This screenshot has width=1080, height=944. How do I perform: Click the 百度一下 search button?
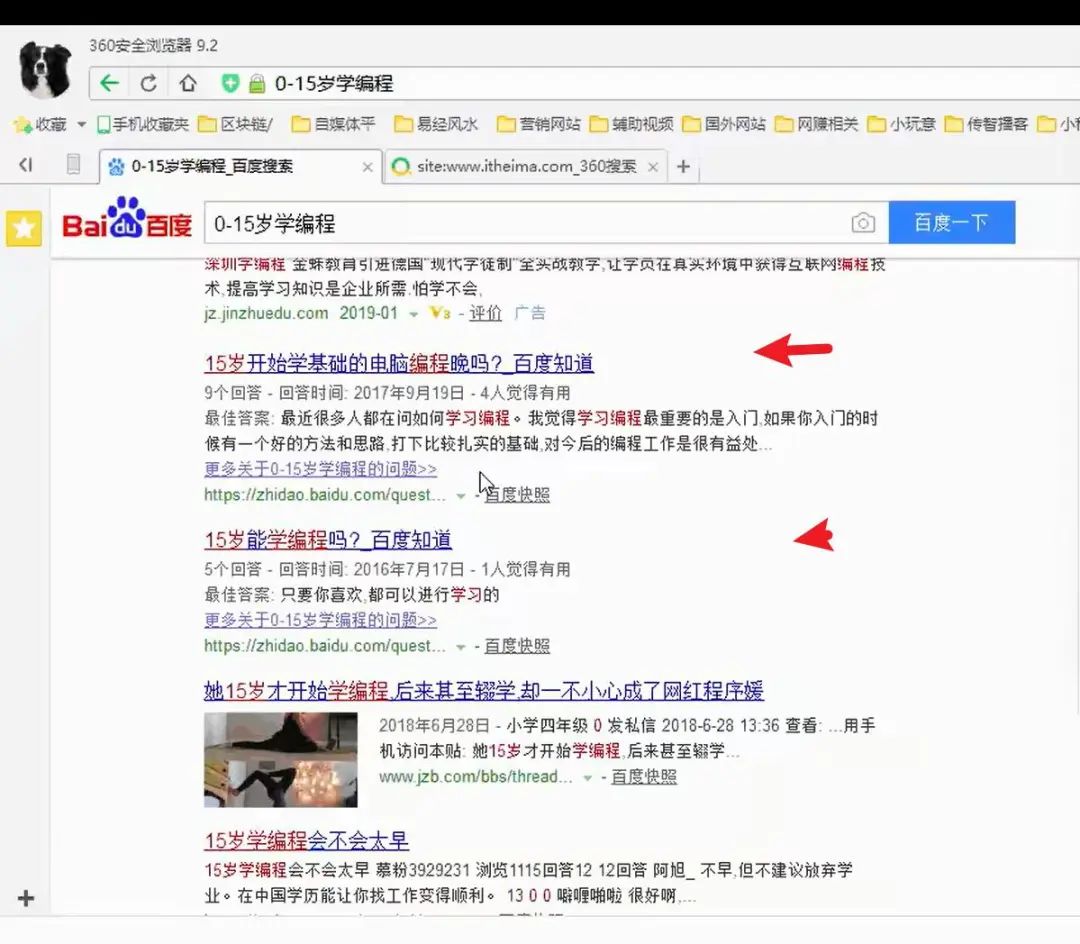[x=952, y=222]
